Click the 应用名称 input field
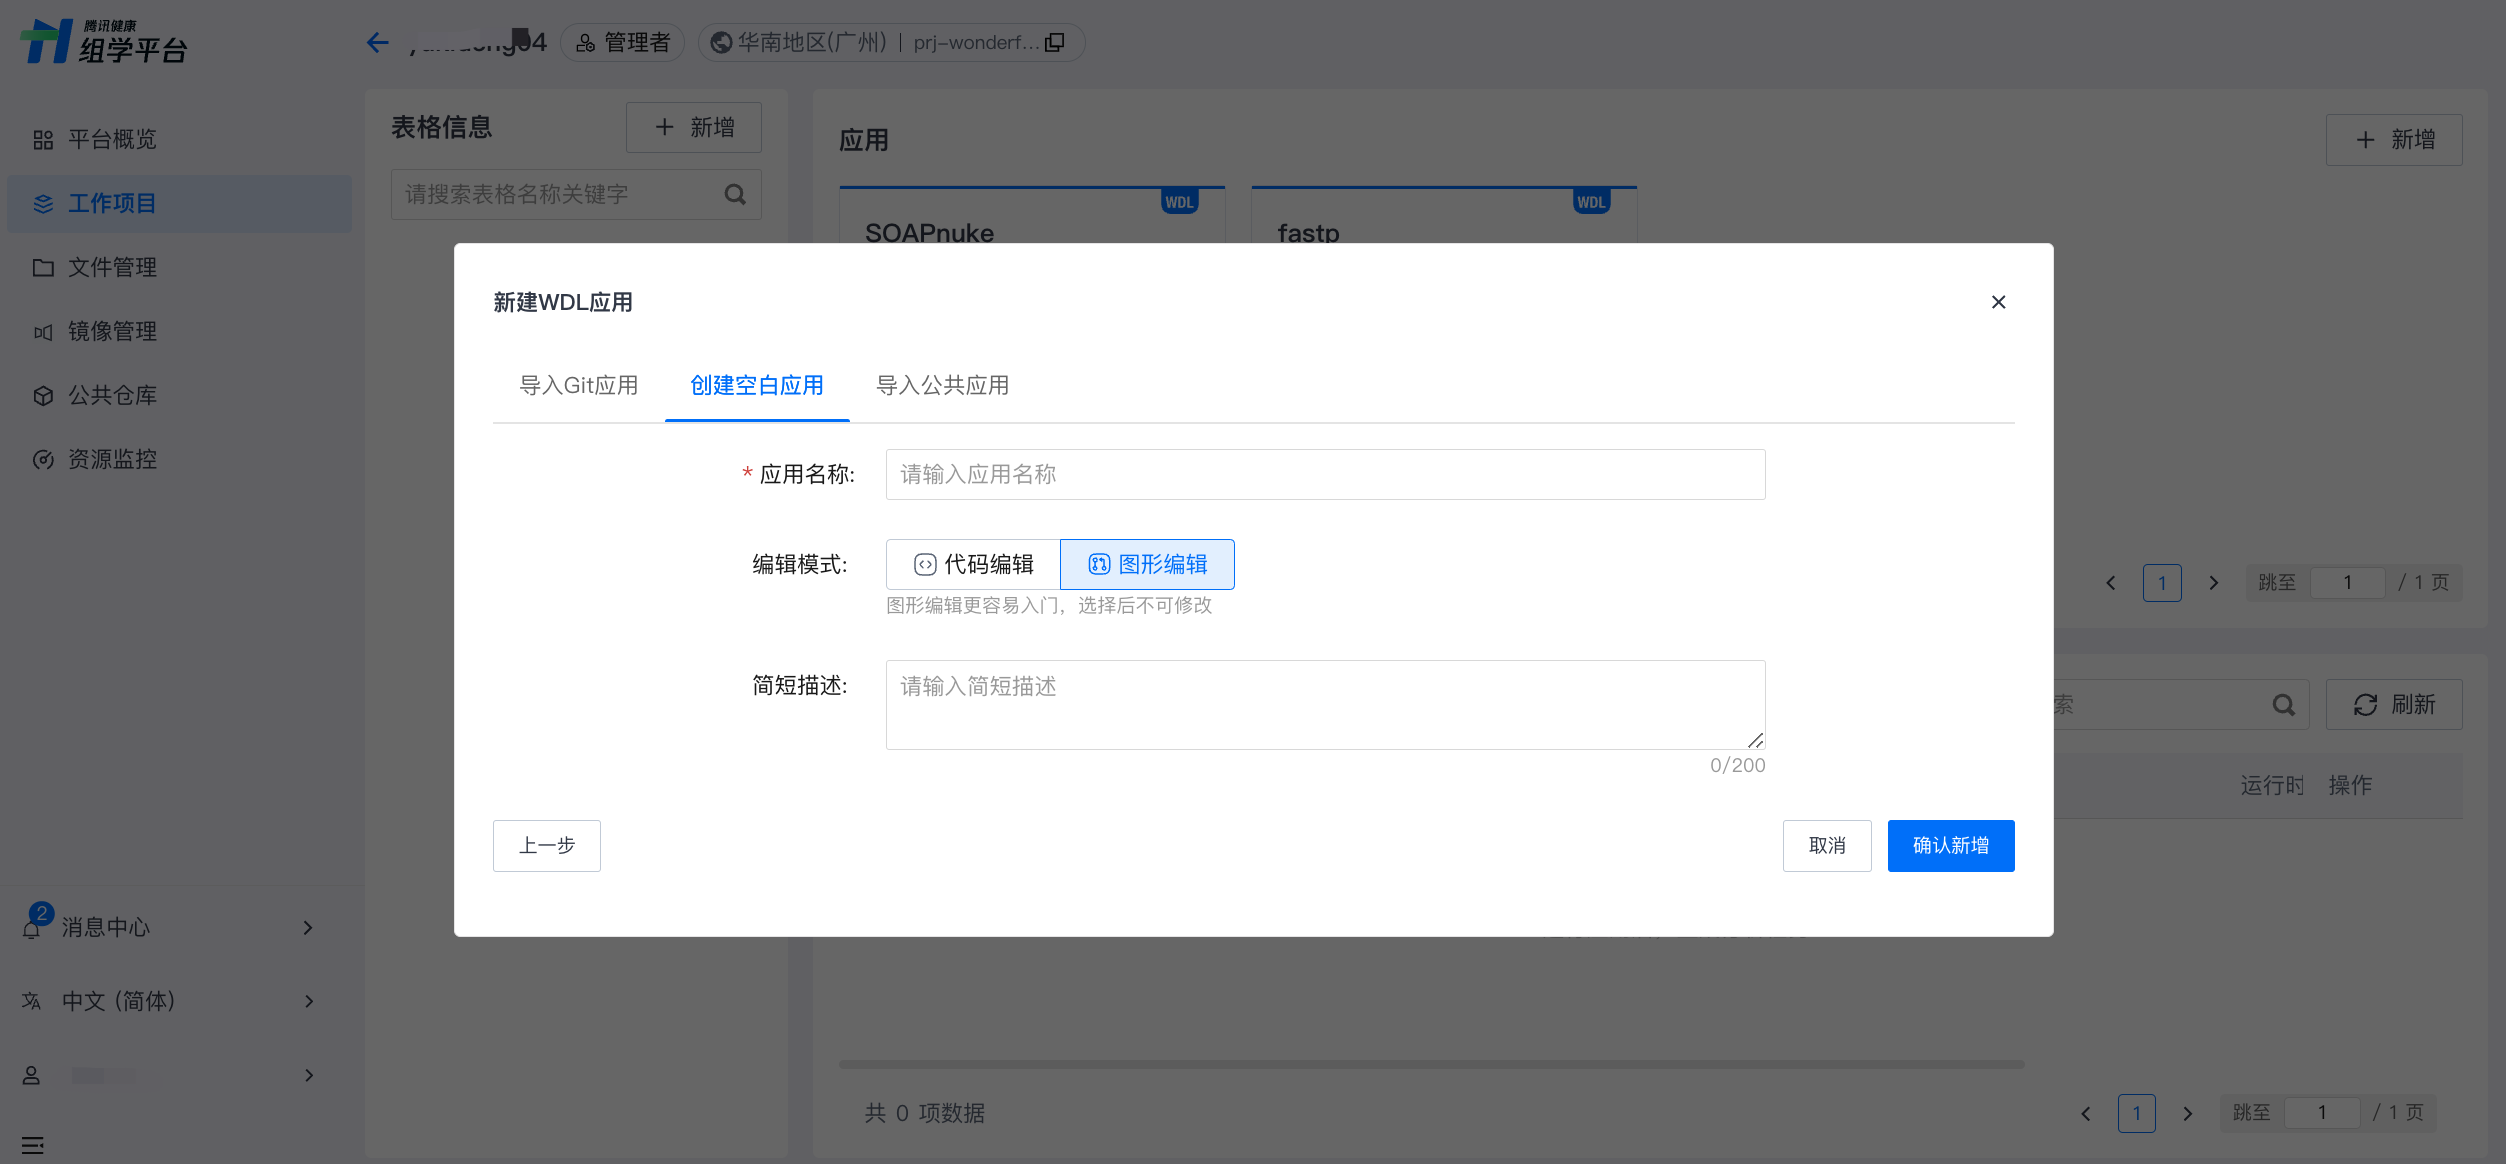 [1325, 474]
